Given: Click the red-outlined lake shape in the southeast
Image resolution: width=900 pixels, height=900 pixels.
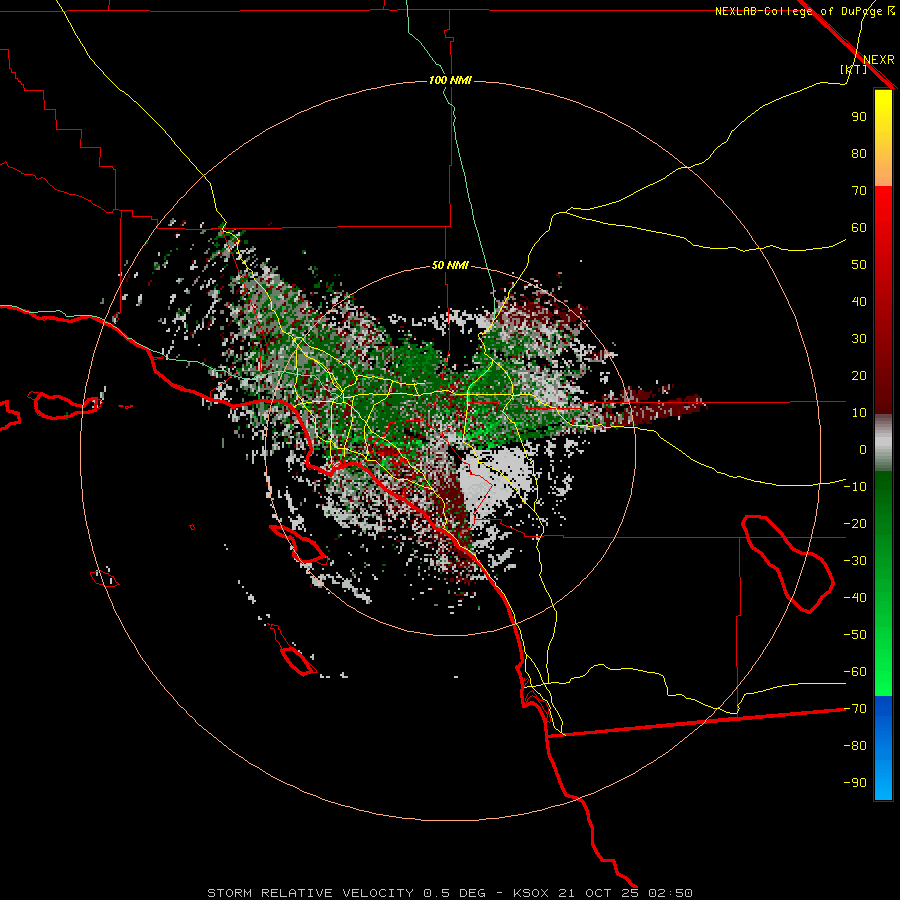Looking at the screenshot, I should click(788, 564).
